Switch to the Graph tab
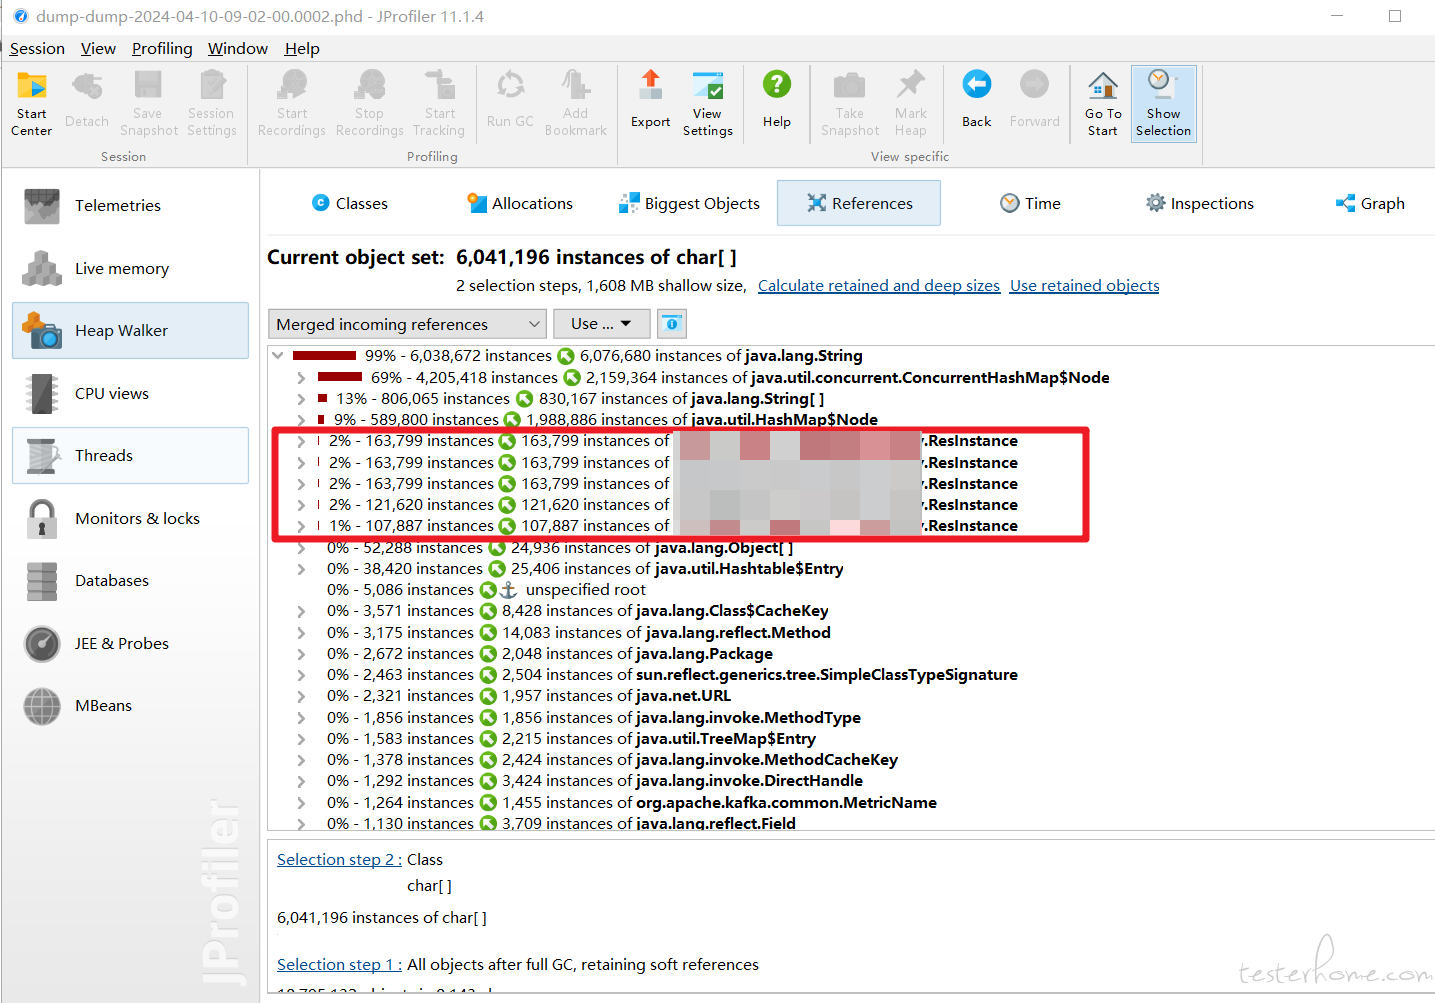The image size is (1435, 1003). [1370, 203]
